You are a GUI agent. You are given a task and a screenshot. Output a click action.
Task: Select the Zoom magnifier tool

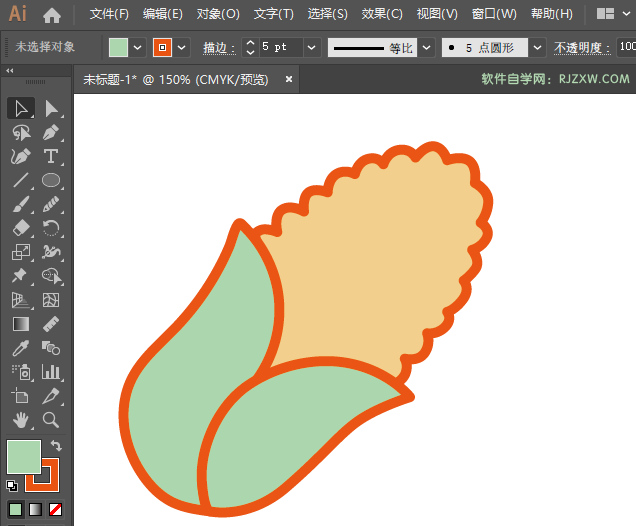click(x=51, y=420)
